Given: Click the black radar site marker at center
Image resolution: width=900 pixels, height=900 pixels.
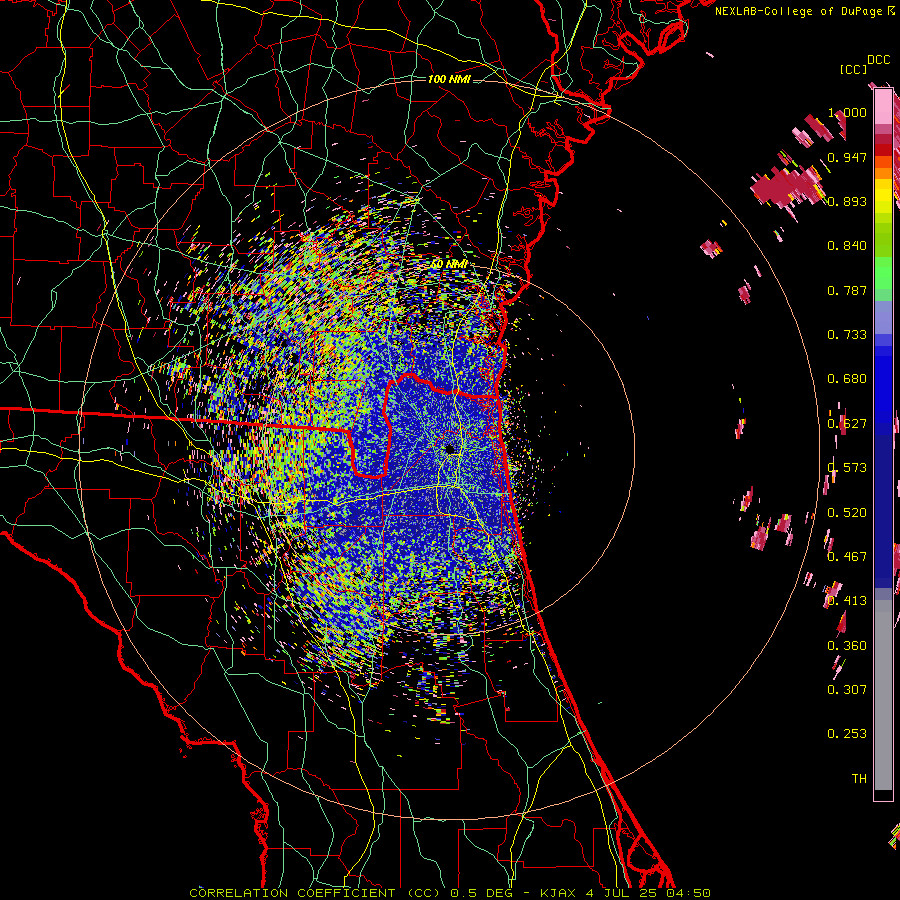Looking at the screenshot, I should pyautogui.click(x=451, y=449).
